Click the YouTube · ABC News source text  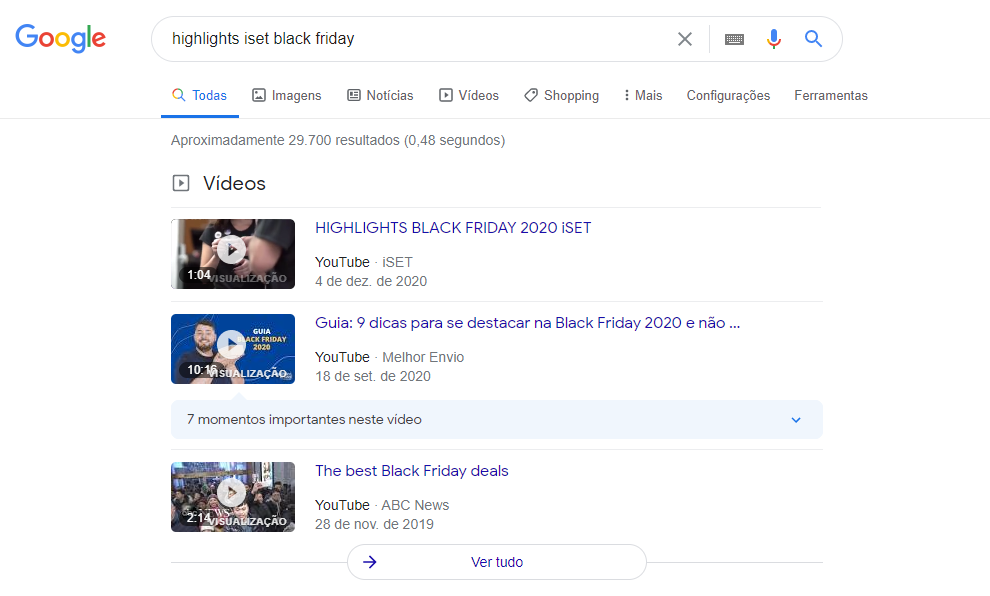tap(382, 505)
